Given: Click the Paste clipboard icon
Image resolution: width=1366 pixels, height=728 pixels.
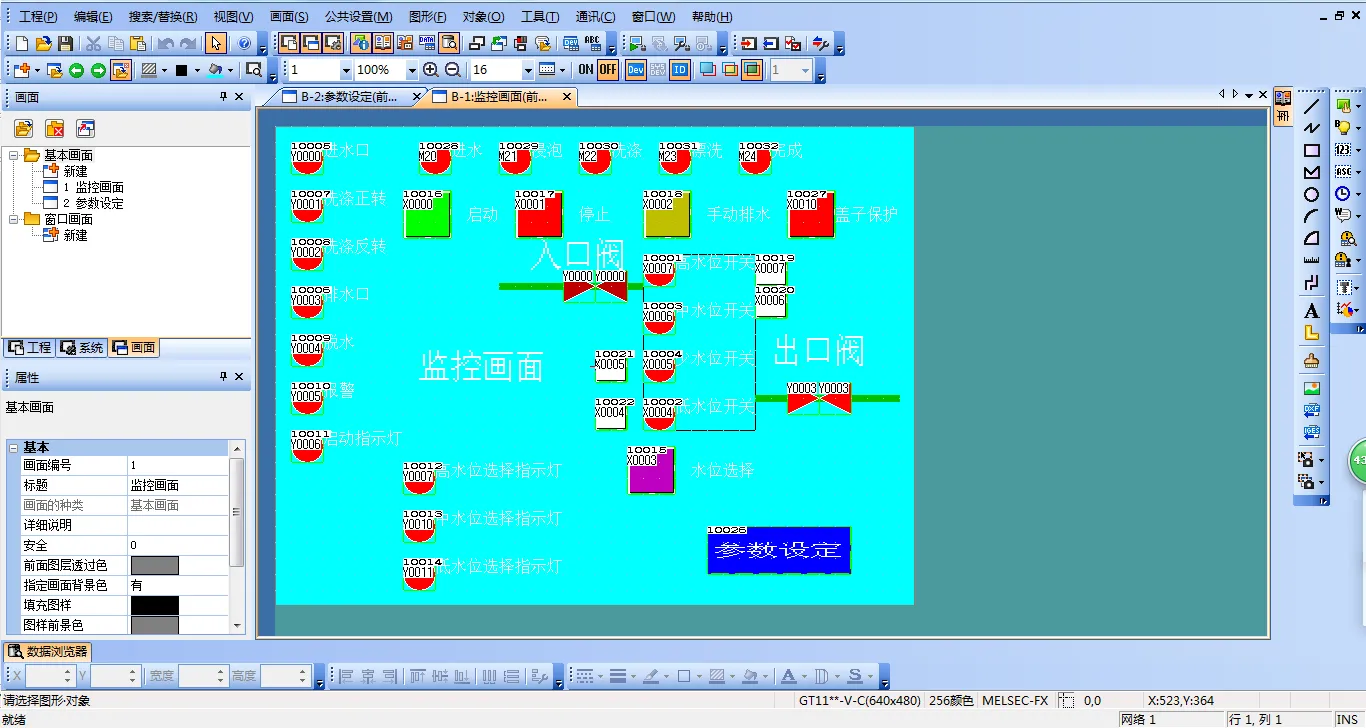Looking at the screenshot, I should (138, 43).
